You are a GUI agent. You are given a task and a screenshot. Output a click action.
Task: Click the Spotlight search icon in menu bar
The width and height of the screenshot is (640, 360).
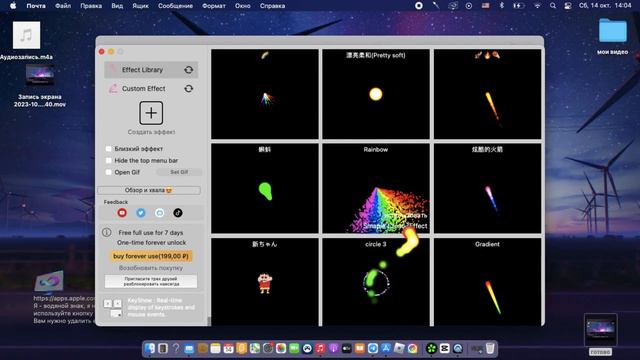tap(553, 6)
